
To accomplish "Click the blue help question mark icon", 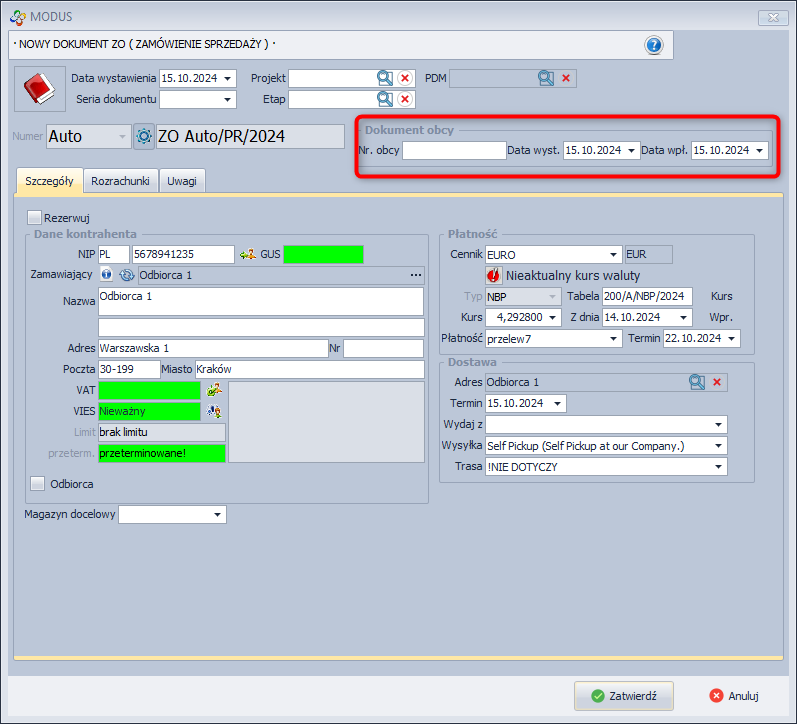I will tap(654, 45).
